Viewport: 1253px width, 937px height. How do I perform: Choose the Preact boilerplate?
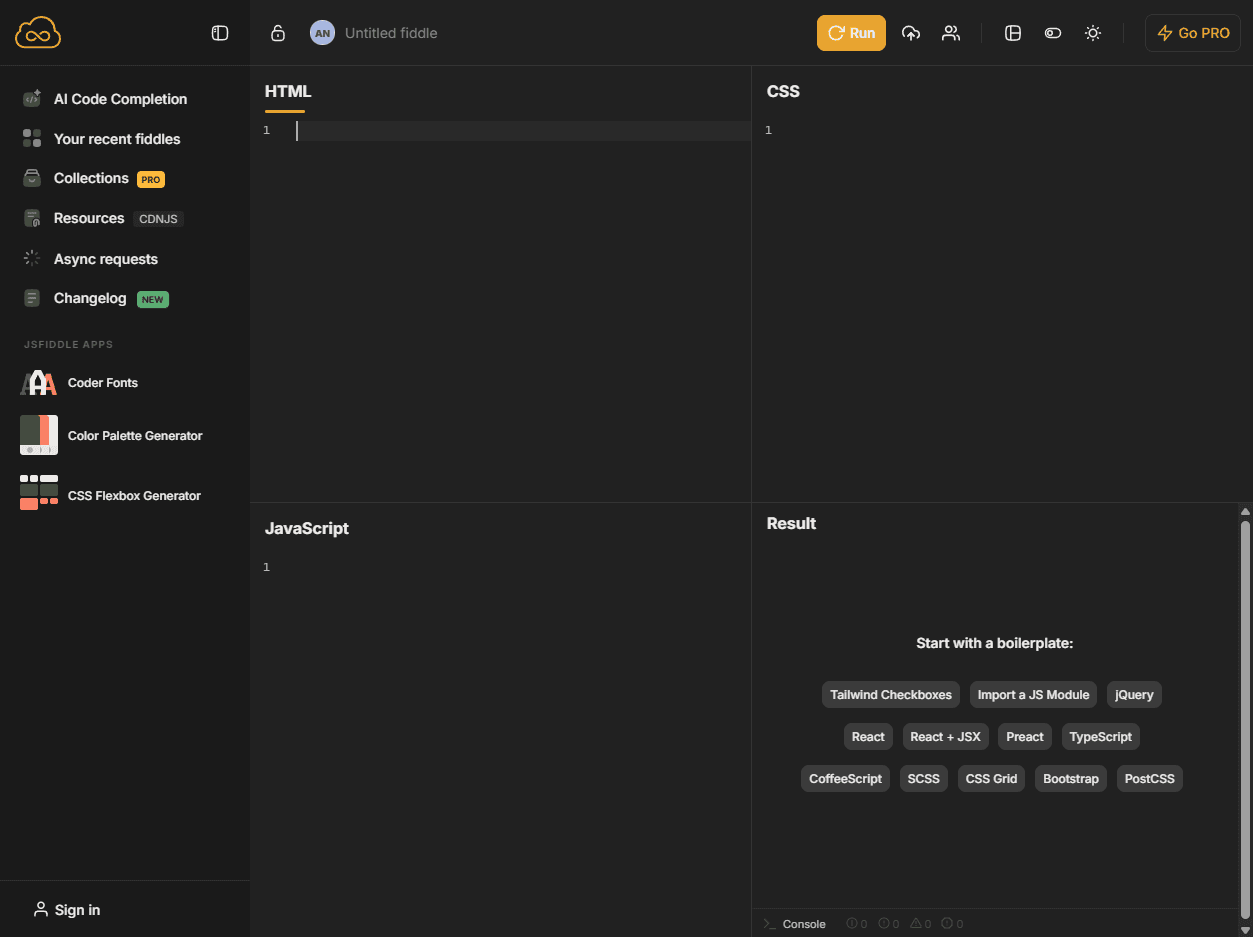[1025, 737]
